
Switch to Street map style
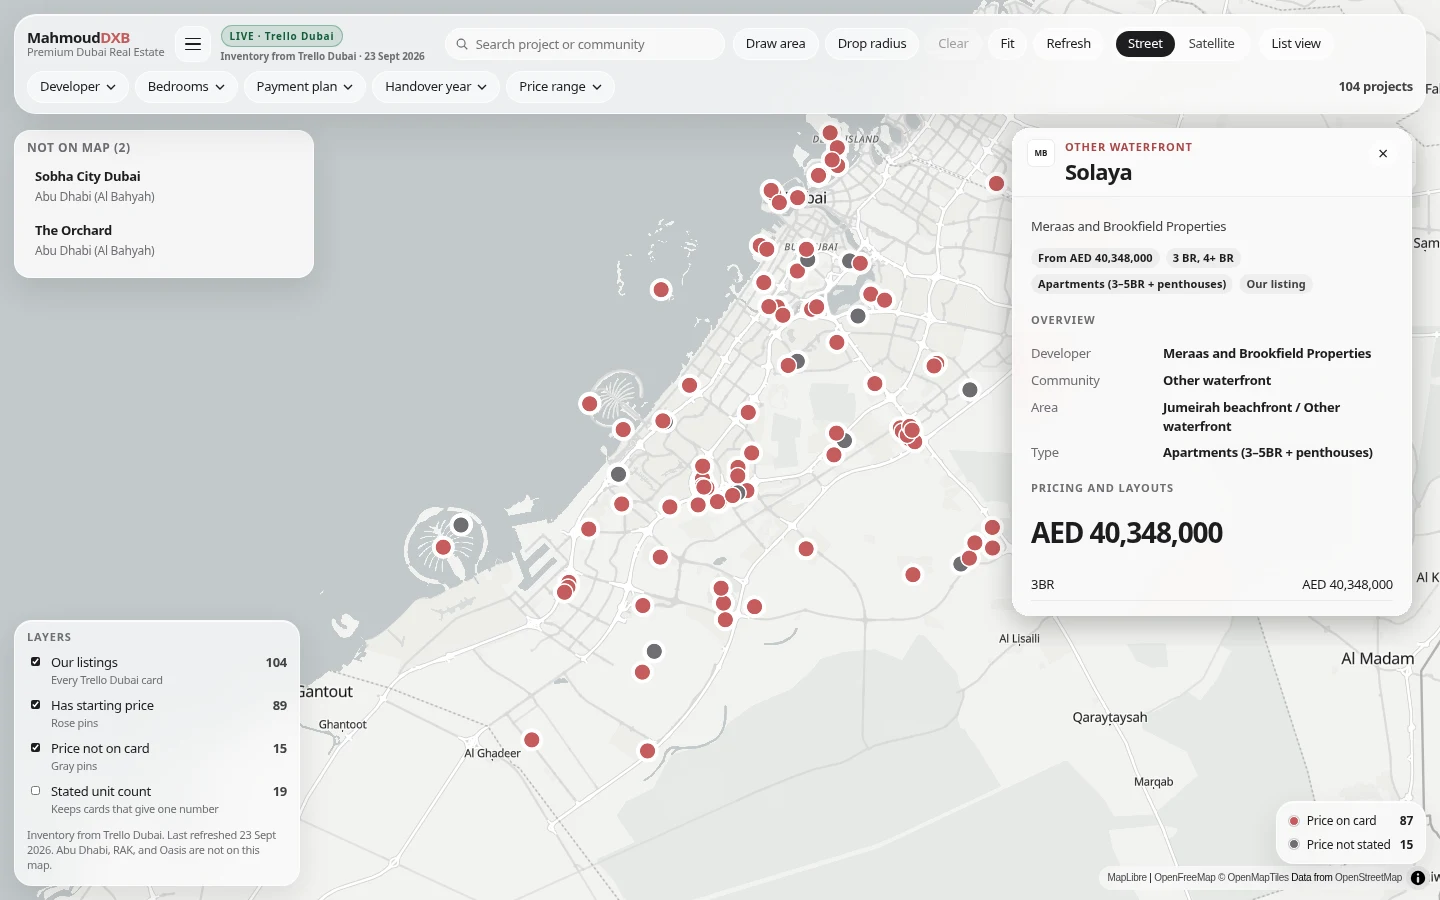[1145, 44]
